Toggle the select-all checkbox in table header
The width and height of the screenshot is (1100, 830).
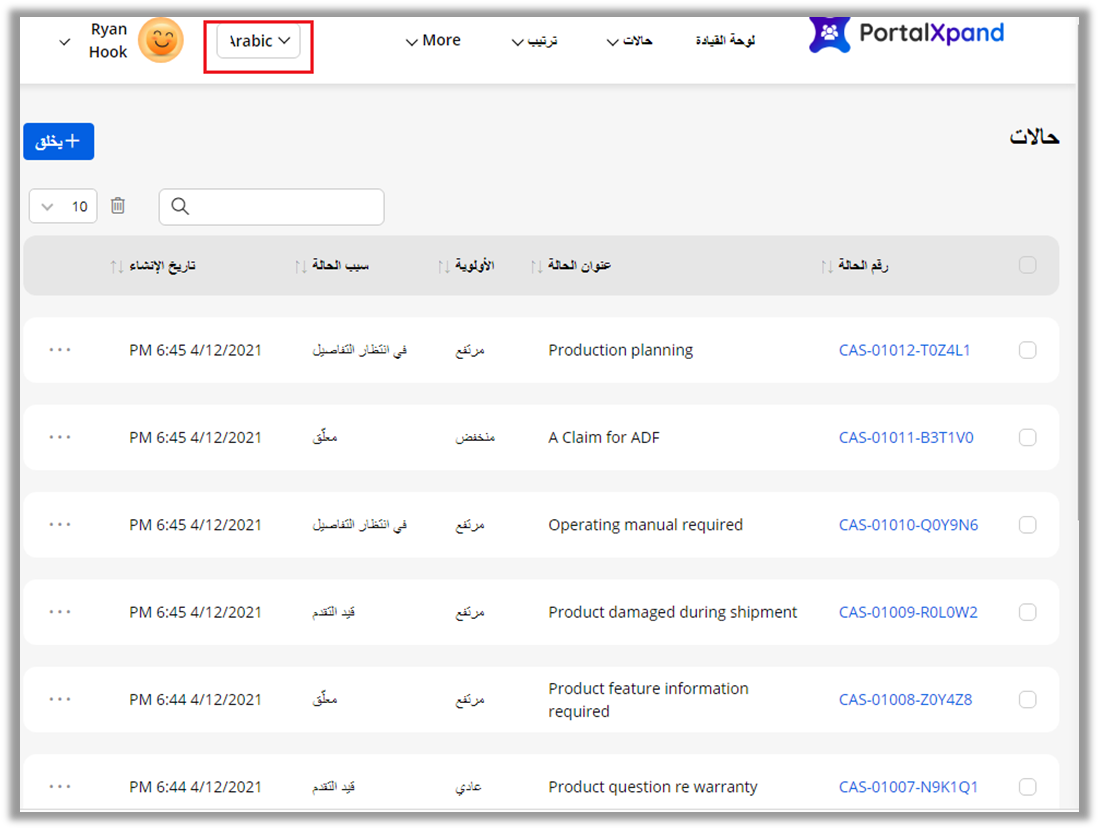[1027, 265]
